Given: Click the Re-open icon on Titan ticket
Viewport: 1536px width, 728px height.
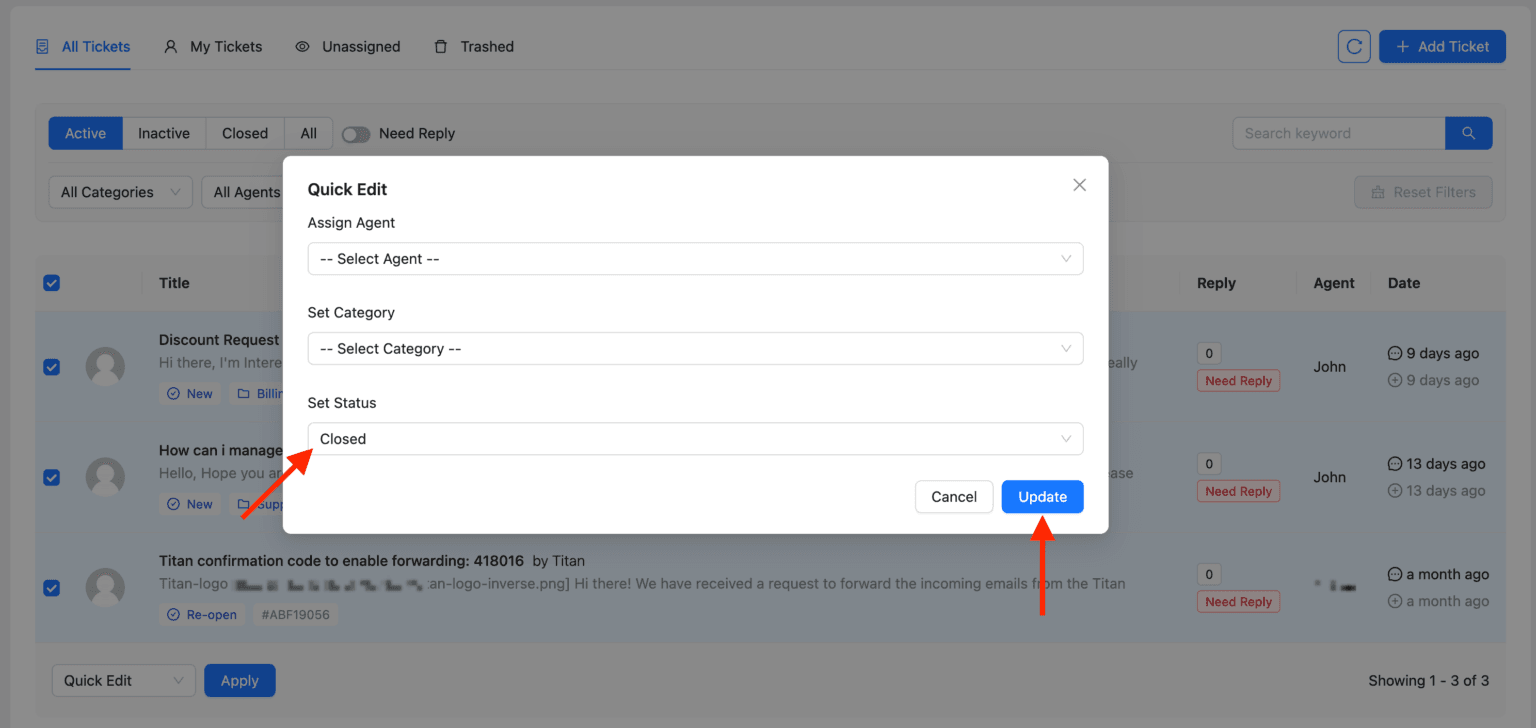Looking at the screenshot, I should coord(175,614).
